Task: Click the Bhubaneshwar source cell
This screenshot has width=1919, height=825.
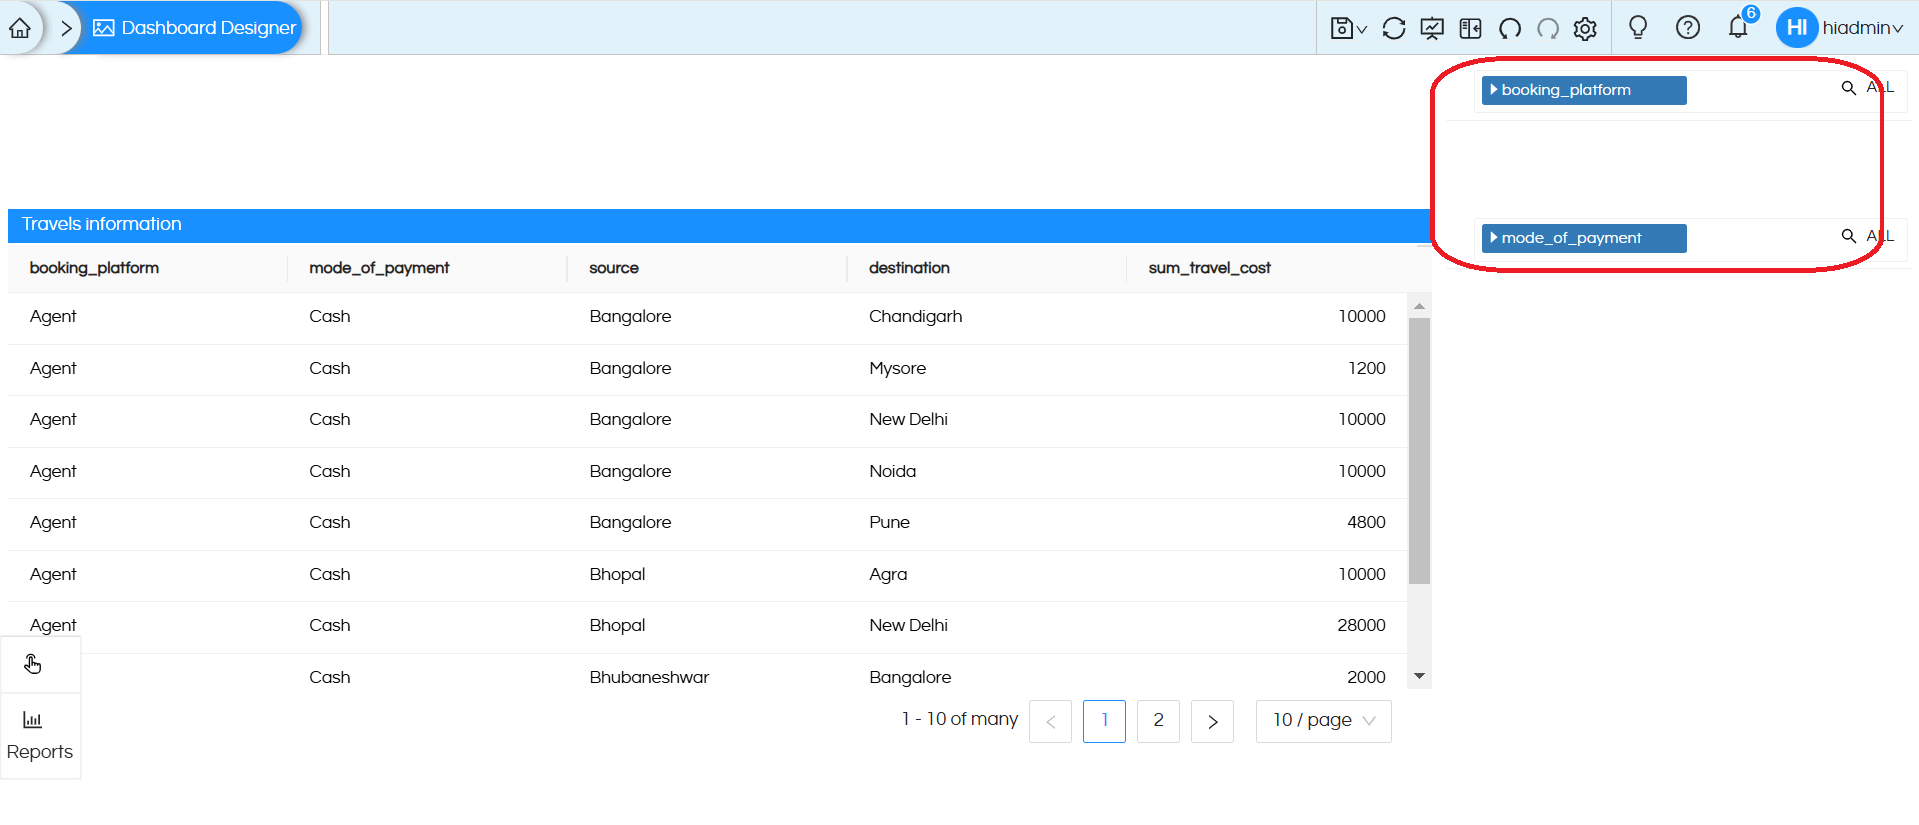Action: click(x=649, y=678)
